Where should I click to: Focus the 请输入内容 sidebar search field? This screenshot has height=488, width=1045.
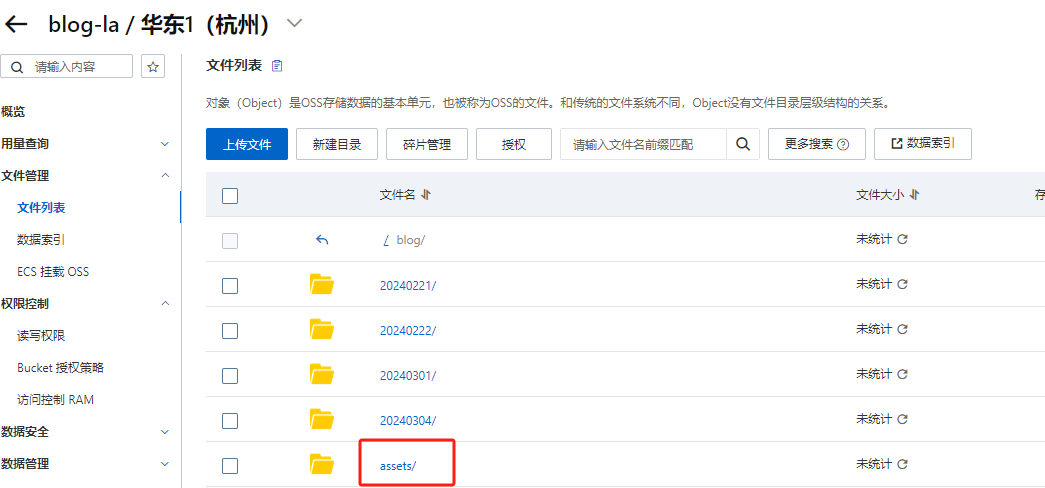(67, 67)
